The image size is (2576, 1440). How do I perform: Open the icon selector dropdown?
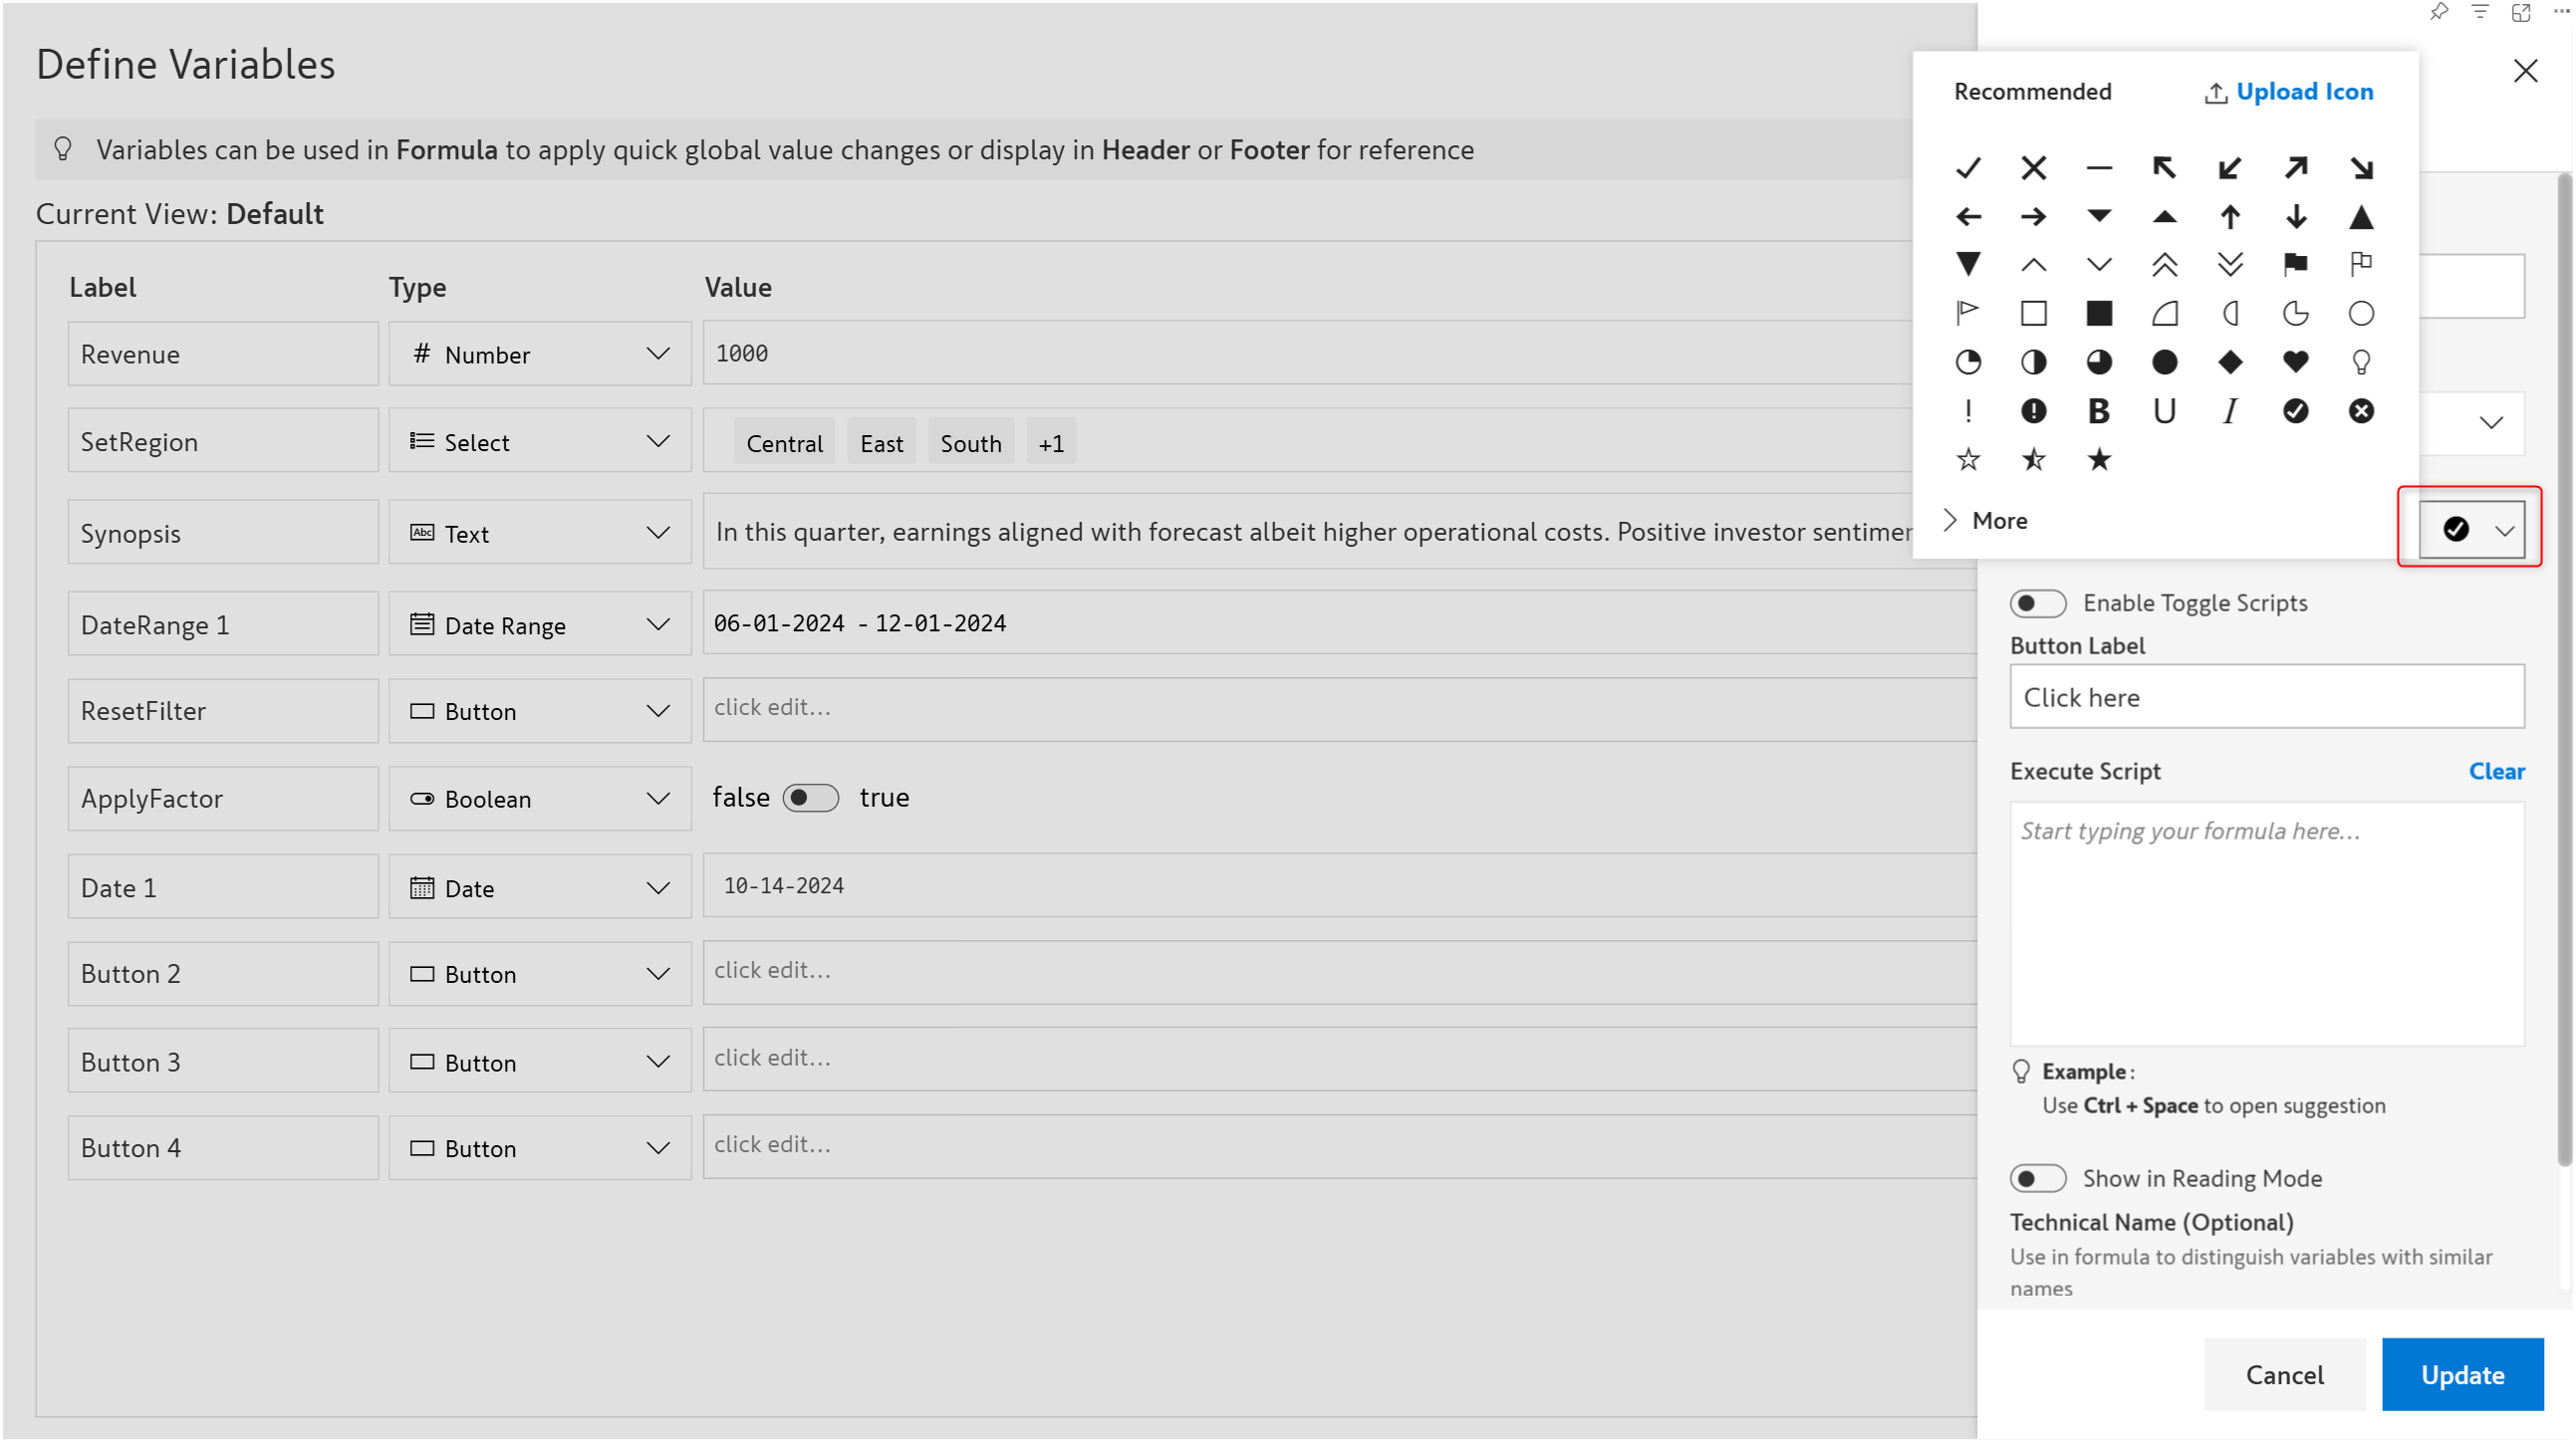(2470, 529)
